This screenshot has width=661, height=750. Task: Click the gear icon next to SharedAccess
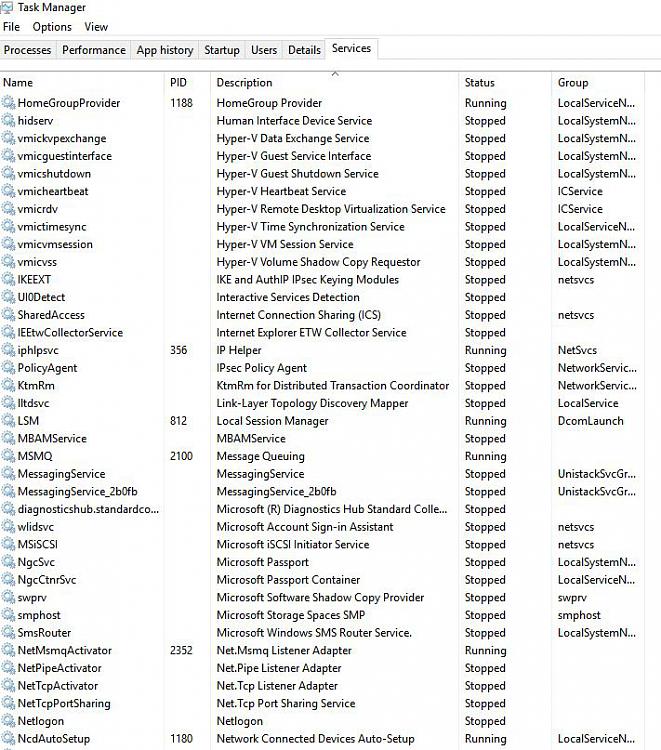8,315
